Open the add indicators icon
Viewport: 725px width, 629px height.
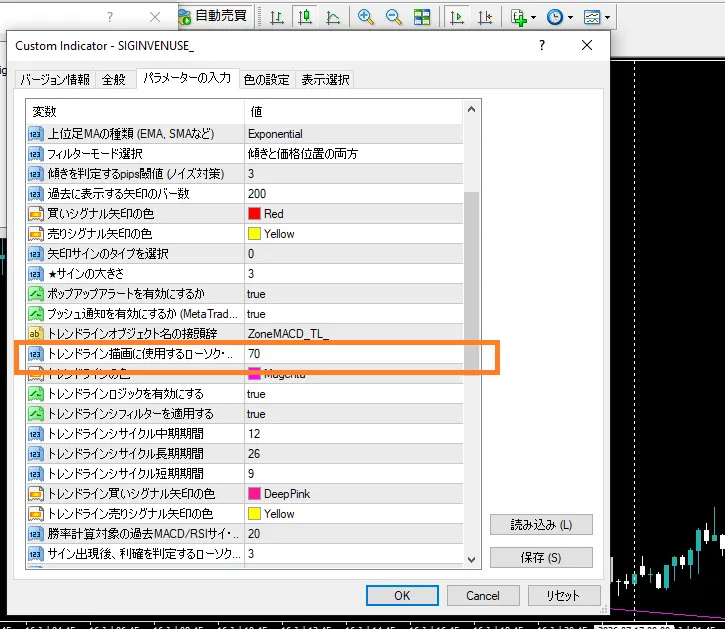[519, 17]
